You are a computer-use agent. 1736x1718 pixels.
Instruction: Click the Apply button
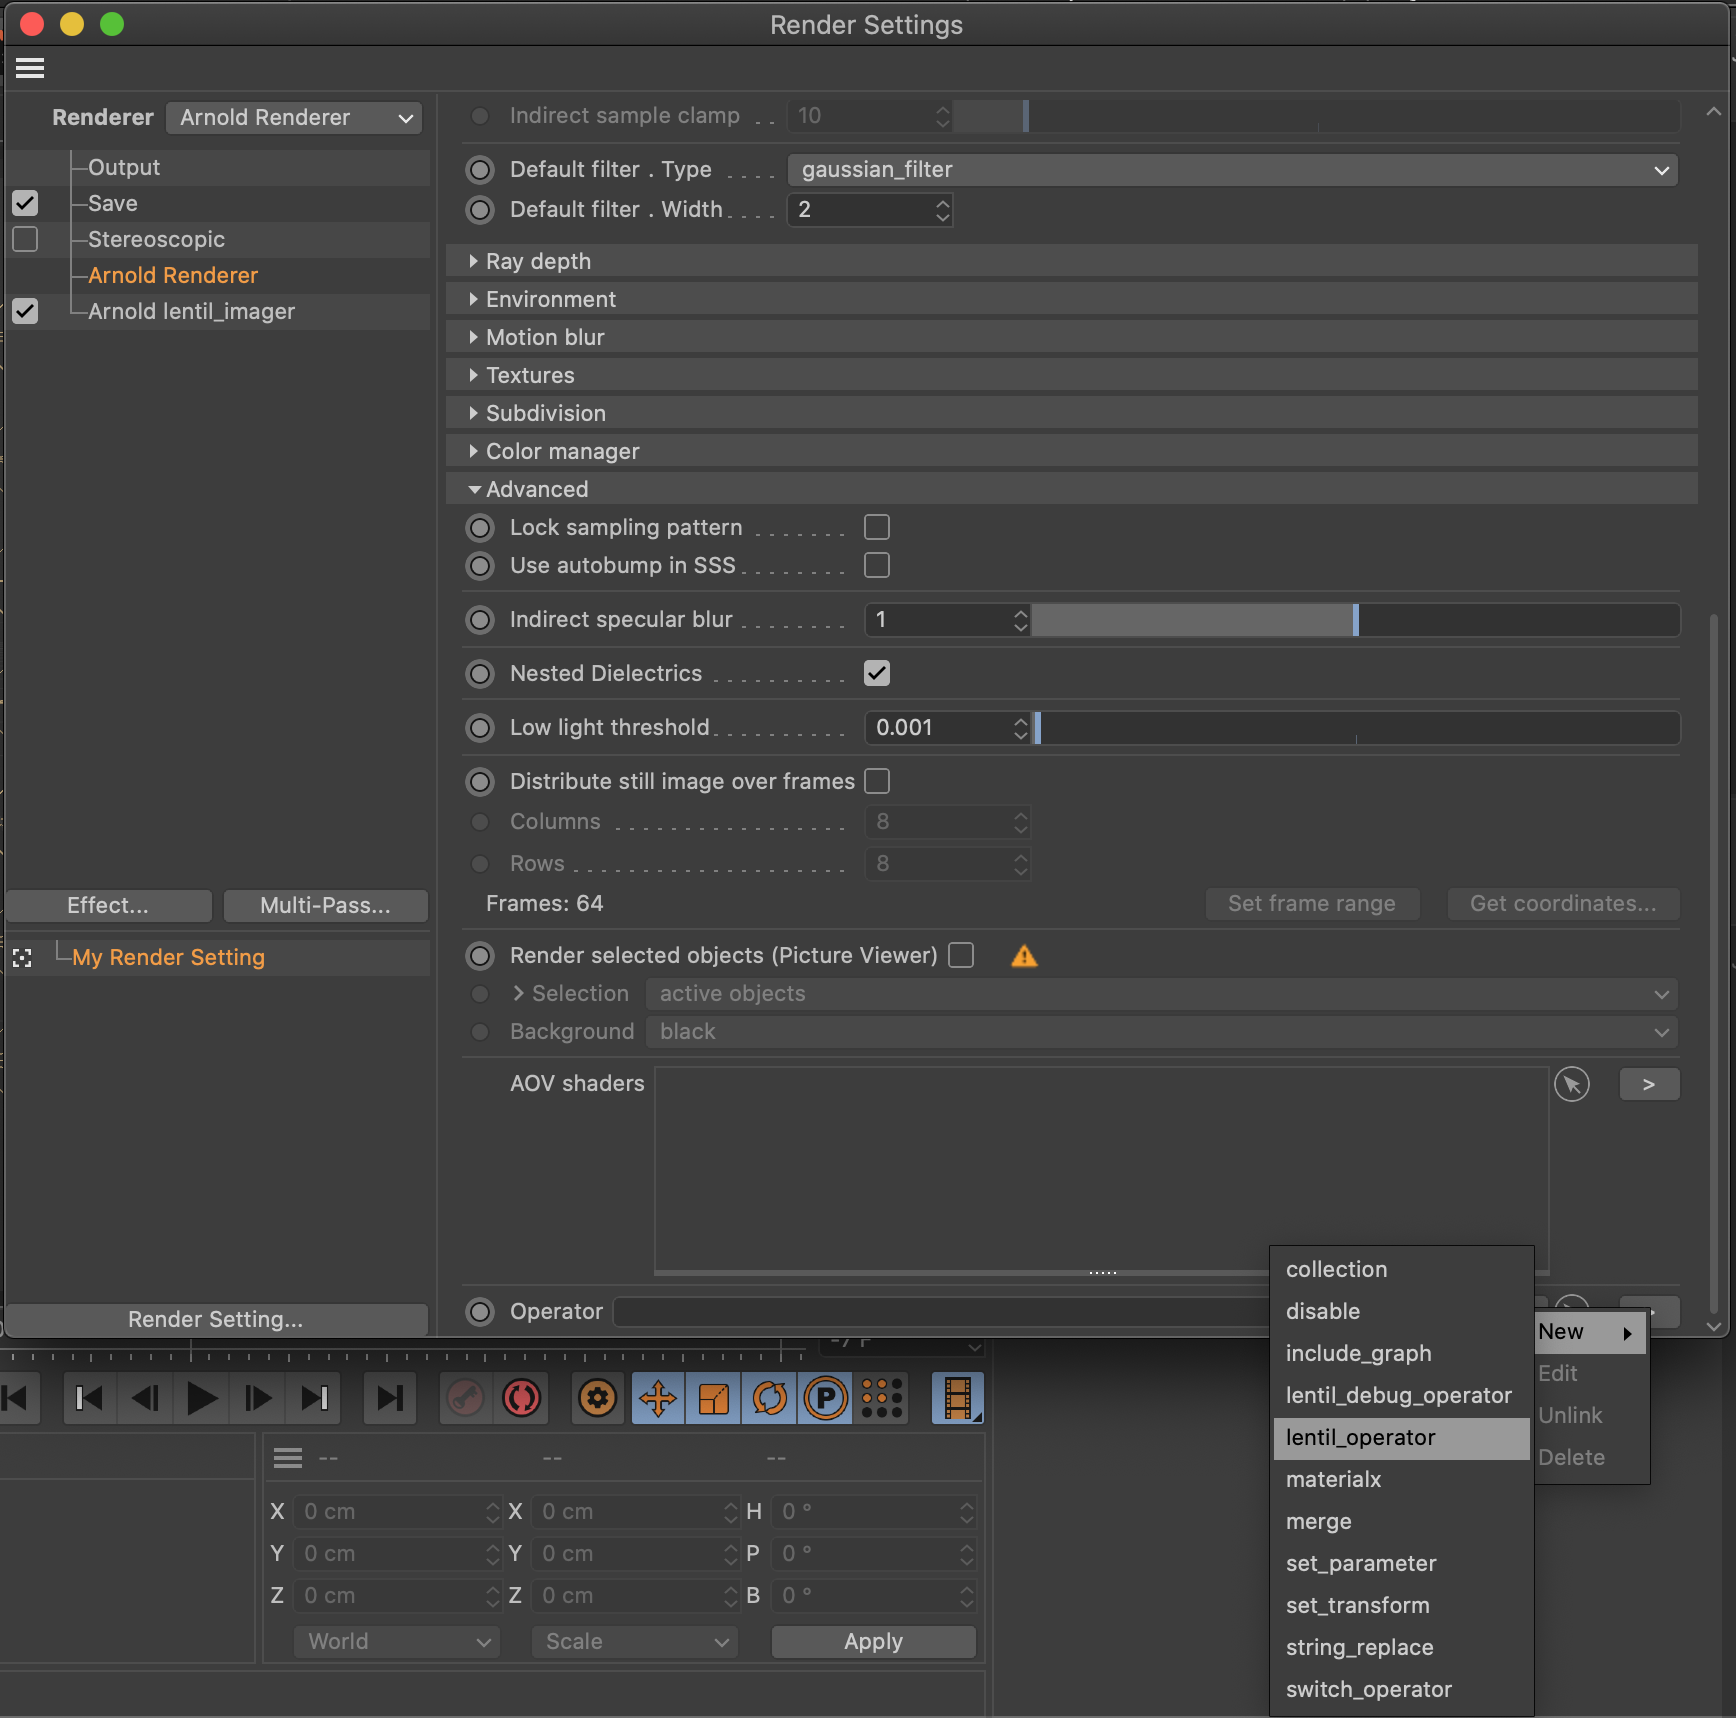tap(874, 1642)
